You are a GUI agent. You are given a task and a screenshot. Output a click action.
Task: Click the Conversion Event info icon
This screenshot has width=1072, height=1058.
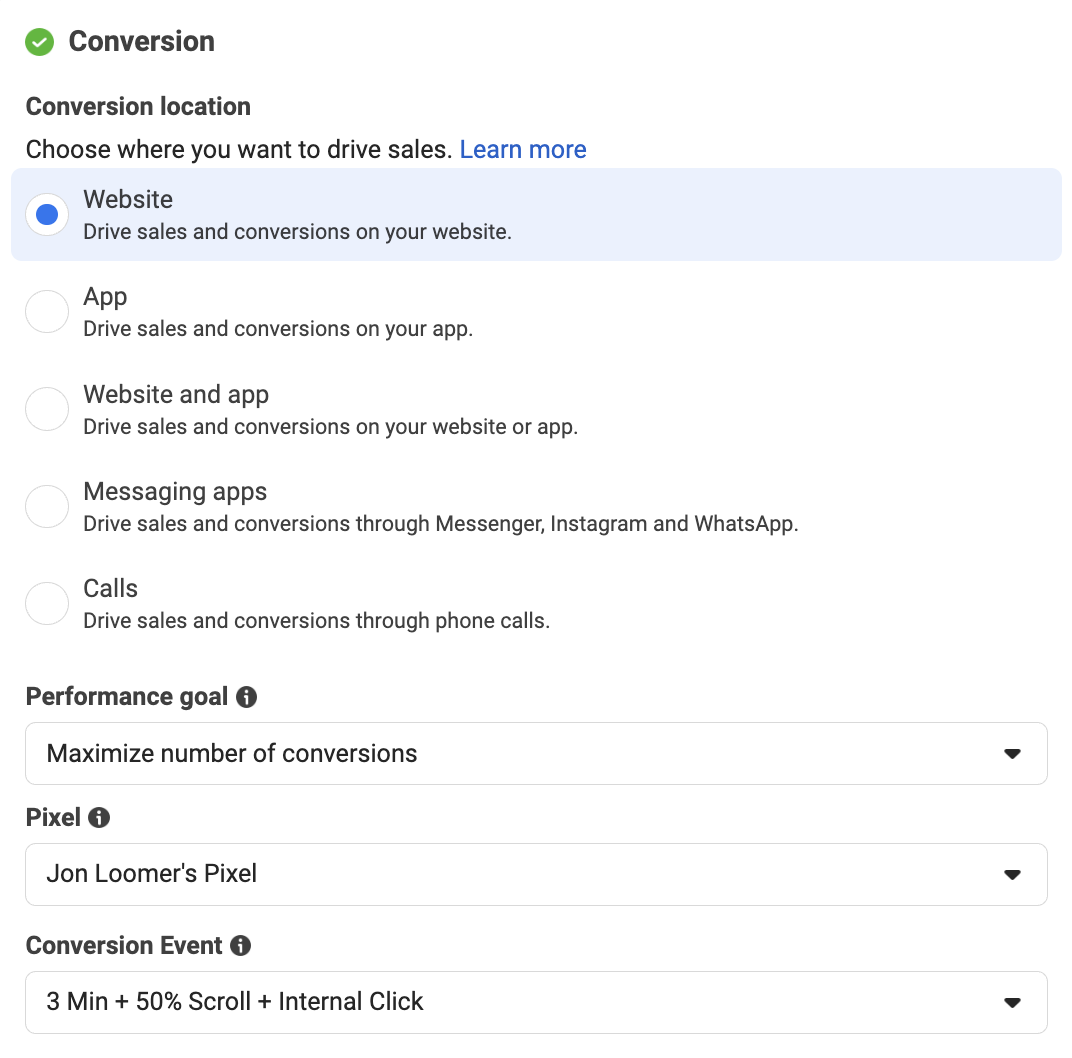[240, 945]
